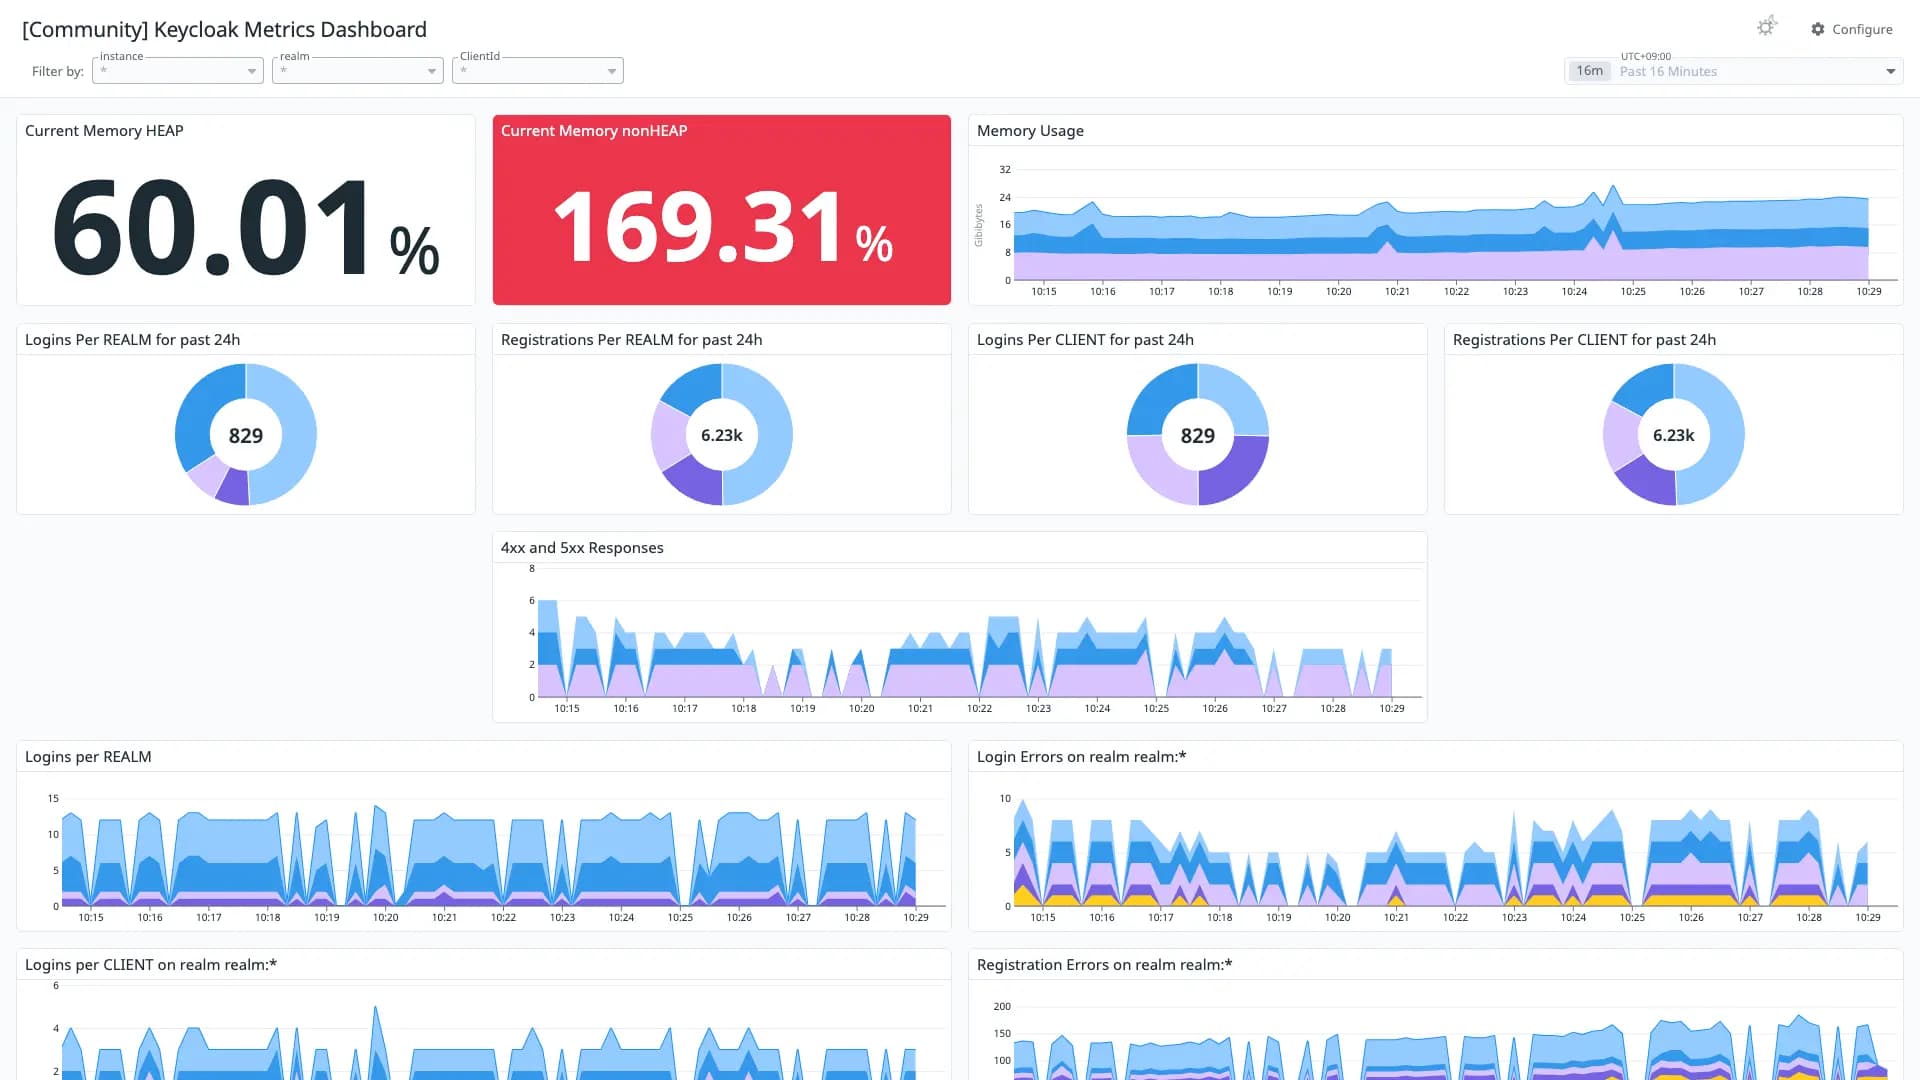Image resolution: width=1920 pixels, height=1080 pixels.
Task: Toggle the light/dark theme sun-moon icon
Action: (1766, 27)
